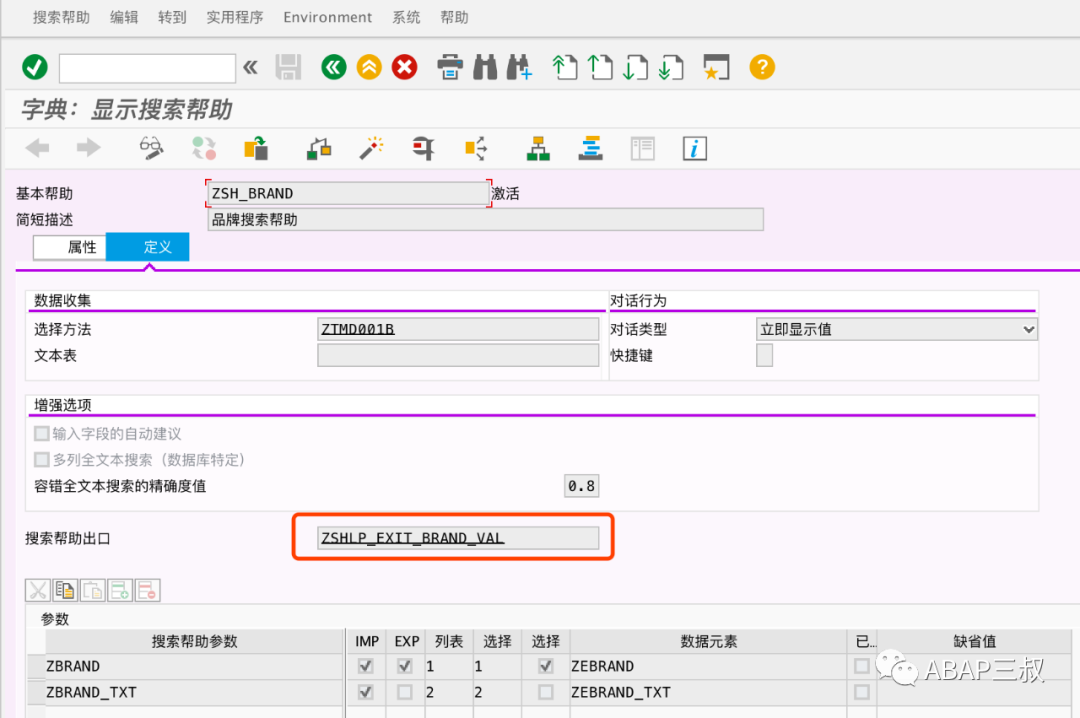Toggle EXP checkbox for ZBRAND_TXT row
Screen dimensions: 1080x718
(404, 692)
